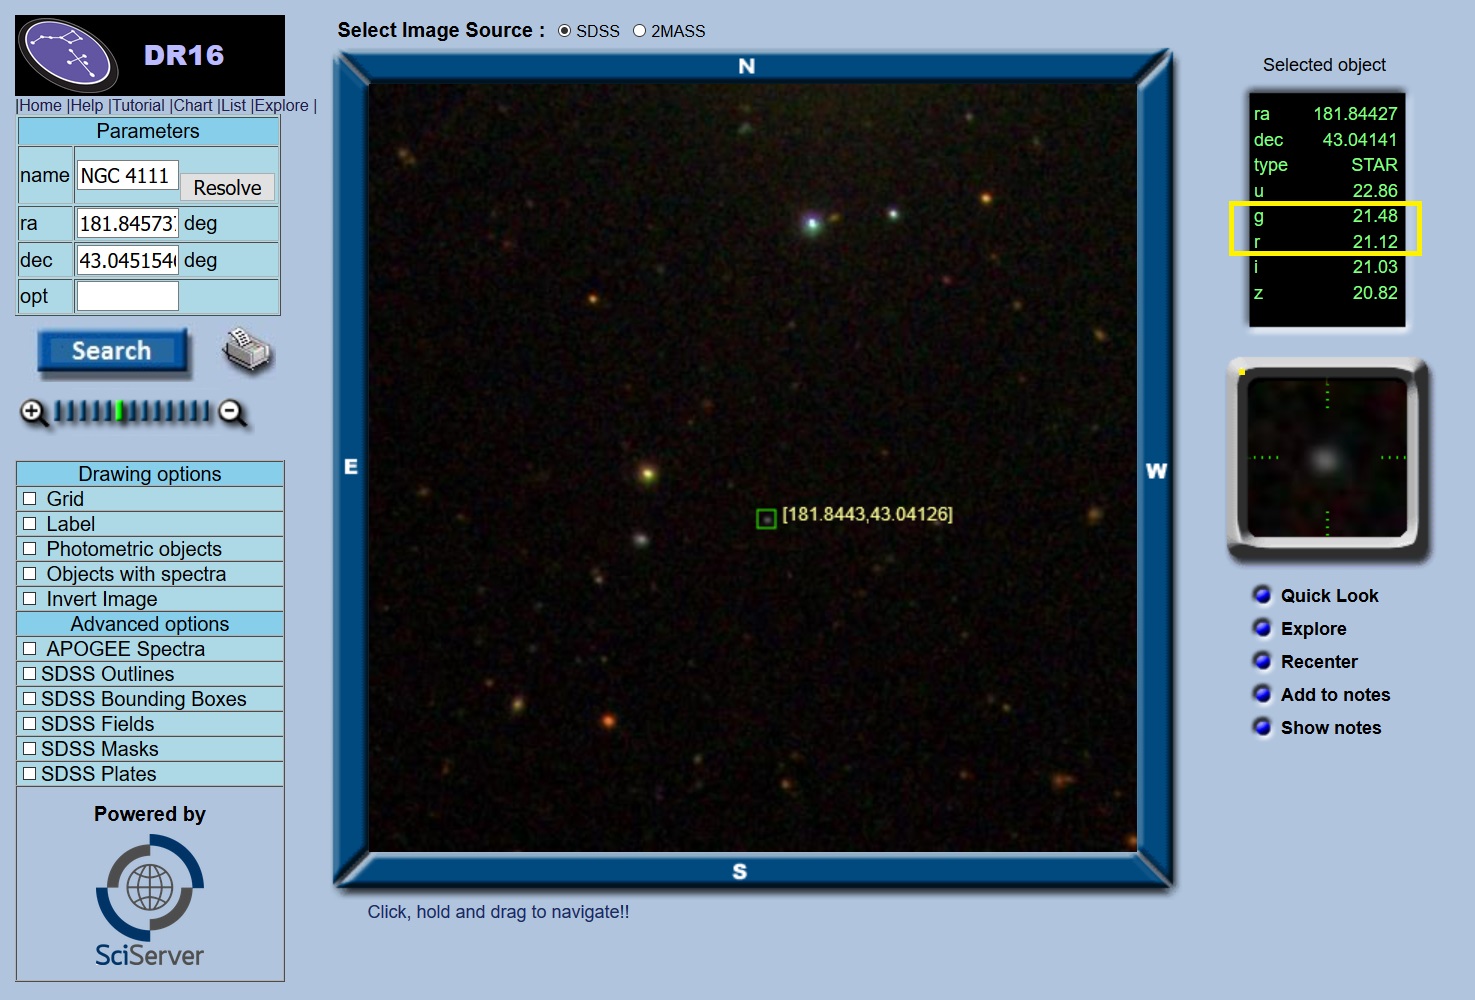
Task: Click the SciServer globe logo
Action: (150, 887)
